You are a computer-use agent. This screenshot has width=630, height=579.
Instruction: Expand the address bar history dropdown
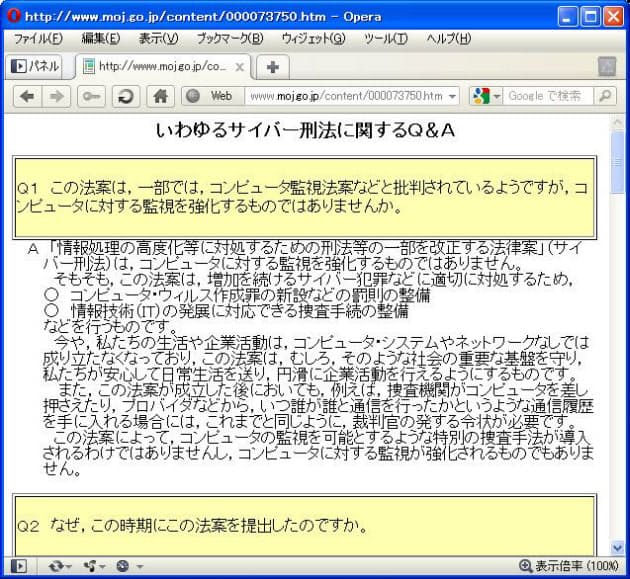tap(453, 96)
